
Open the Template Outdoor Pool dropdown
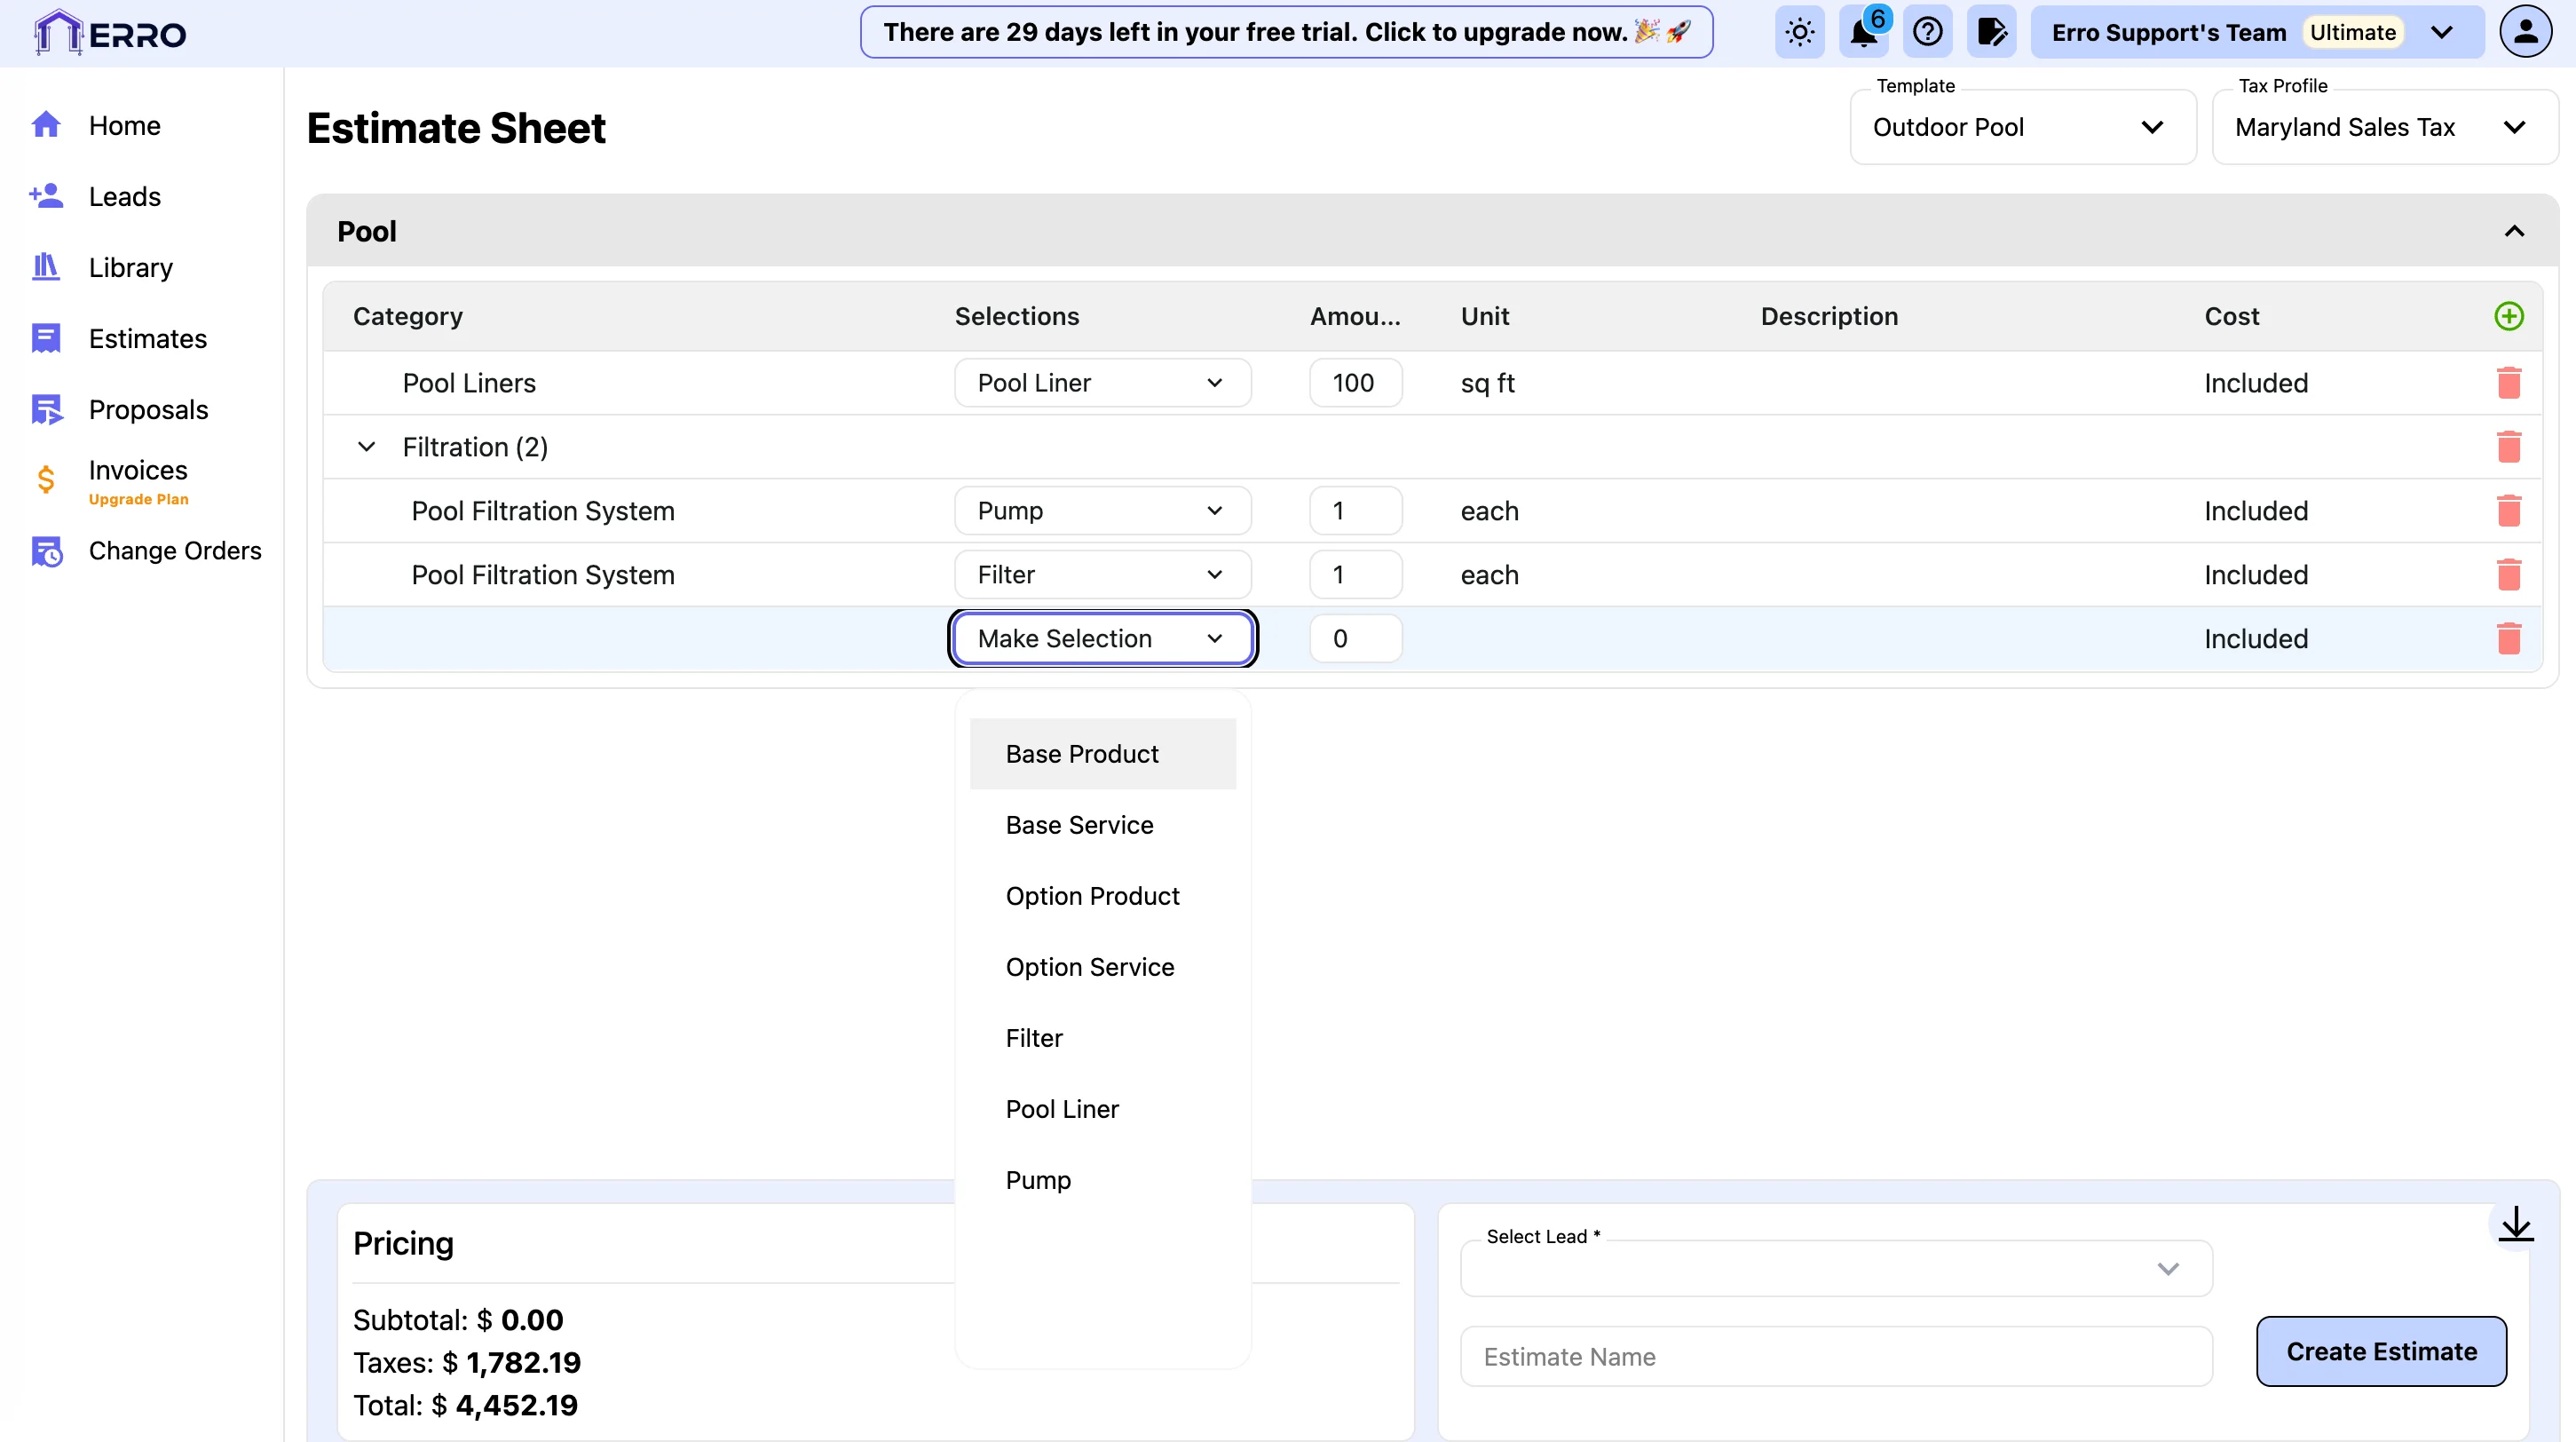(2022, 128)
